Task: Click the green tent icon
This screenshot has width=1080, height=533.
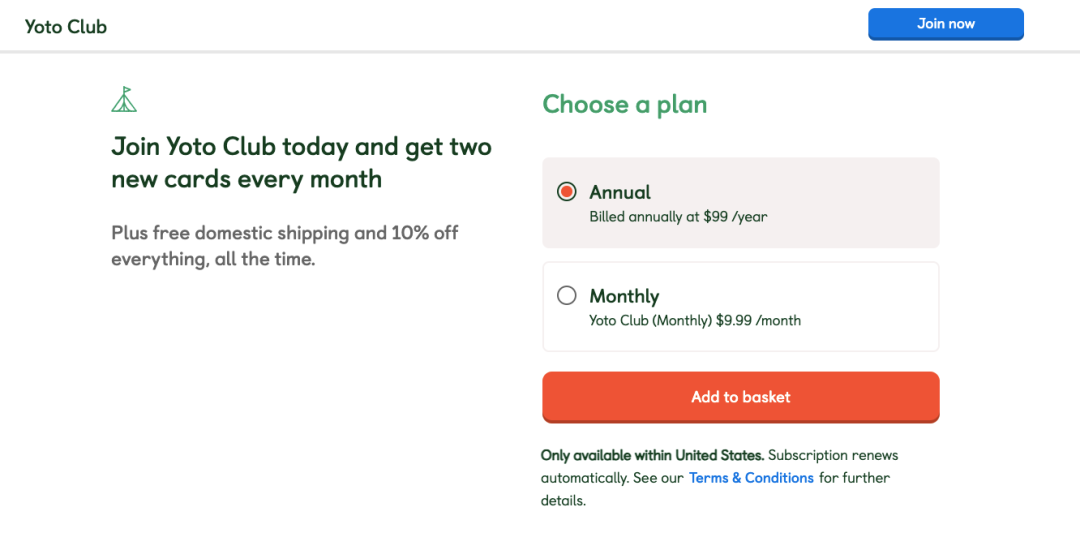Action: coord(124,99)
